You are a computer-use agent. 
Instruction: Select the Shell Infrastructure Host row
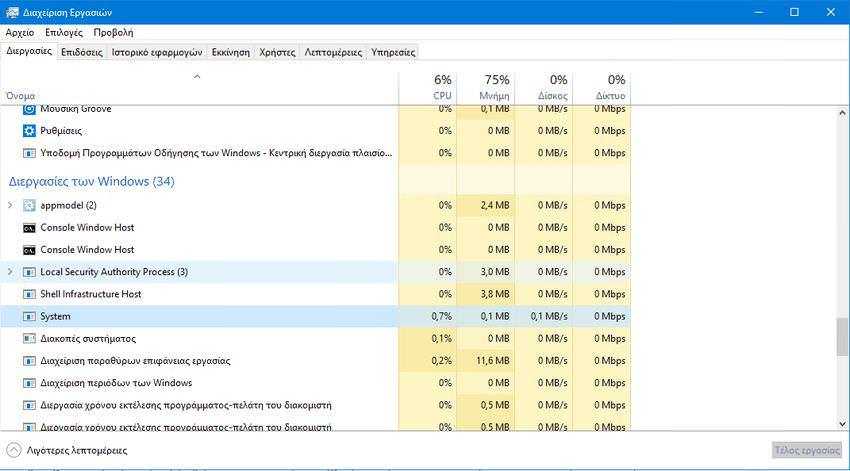(315, 294)
